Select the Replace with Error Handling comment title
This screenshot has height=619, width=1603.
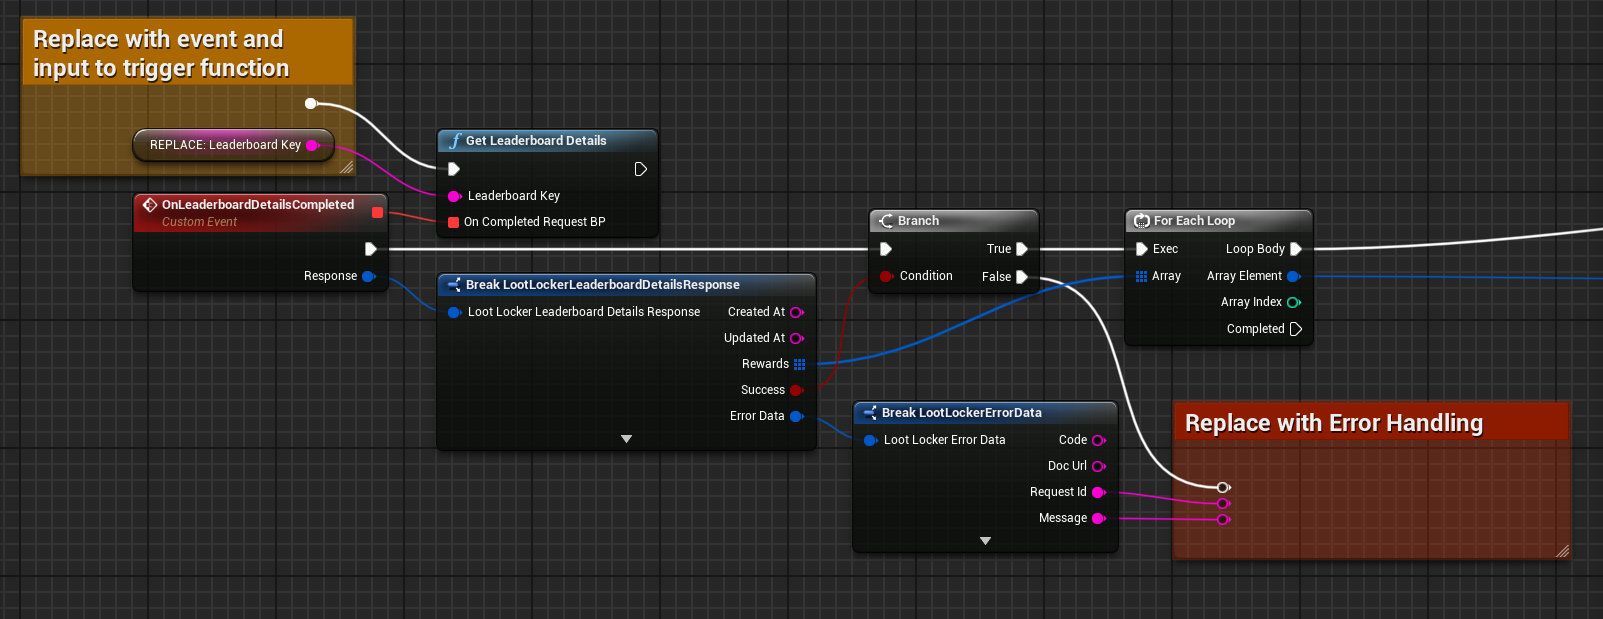click(1333, 423)
